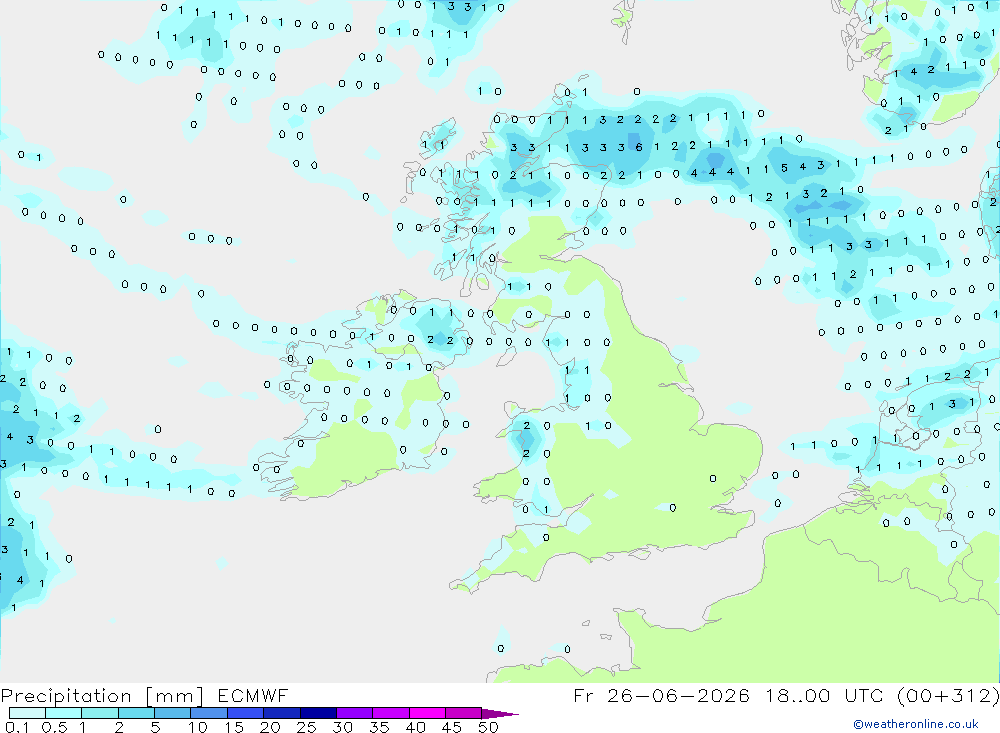Select the 0.1–0.5 mm legend swatch
1000x733 pixels.
[x=27, y=713]
